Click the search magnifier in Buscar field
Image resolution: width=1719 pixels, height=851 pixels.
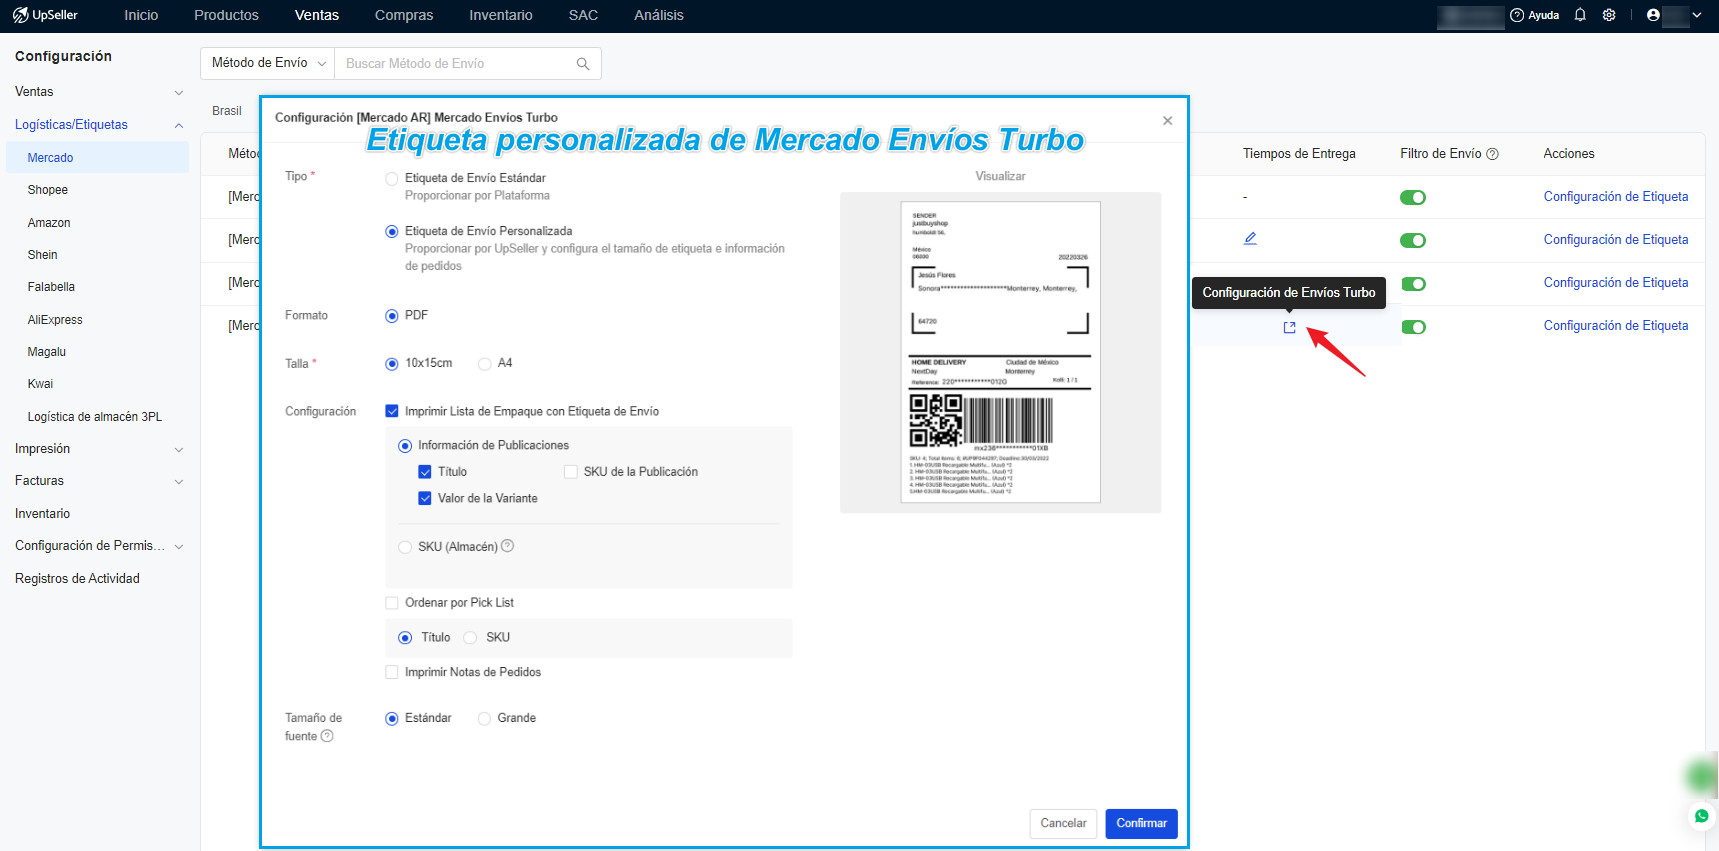tap(583, 63)
